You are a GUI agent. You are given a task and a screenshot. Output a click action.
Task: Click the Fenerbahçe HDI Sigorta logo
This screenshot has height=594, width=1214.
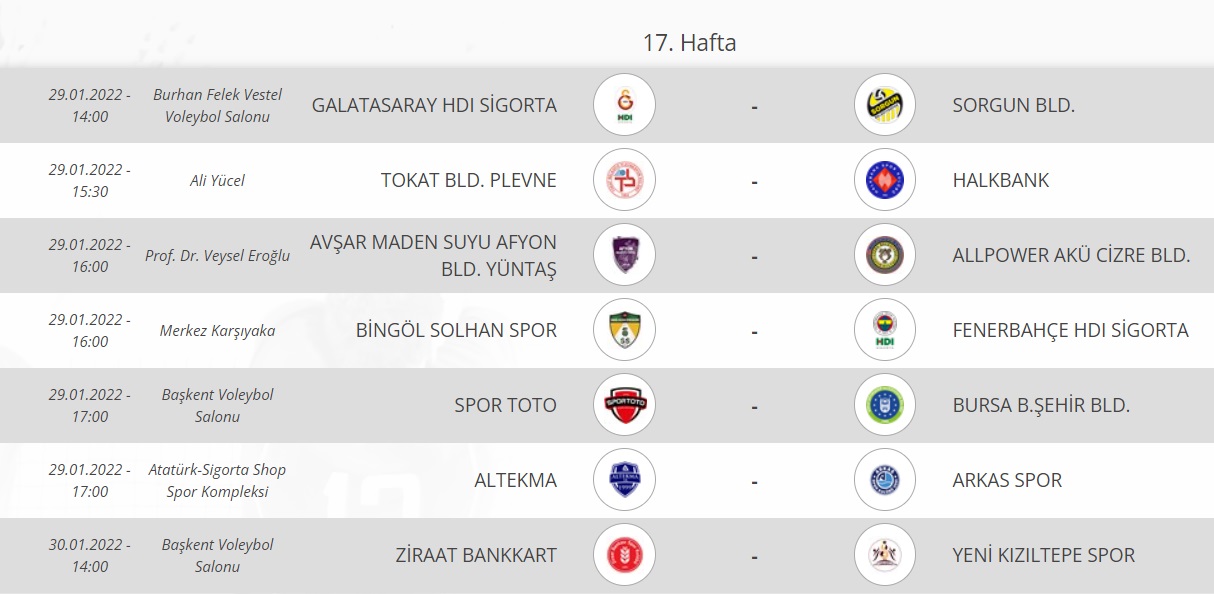(x=885, y=330)
